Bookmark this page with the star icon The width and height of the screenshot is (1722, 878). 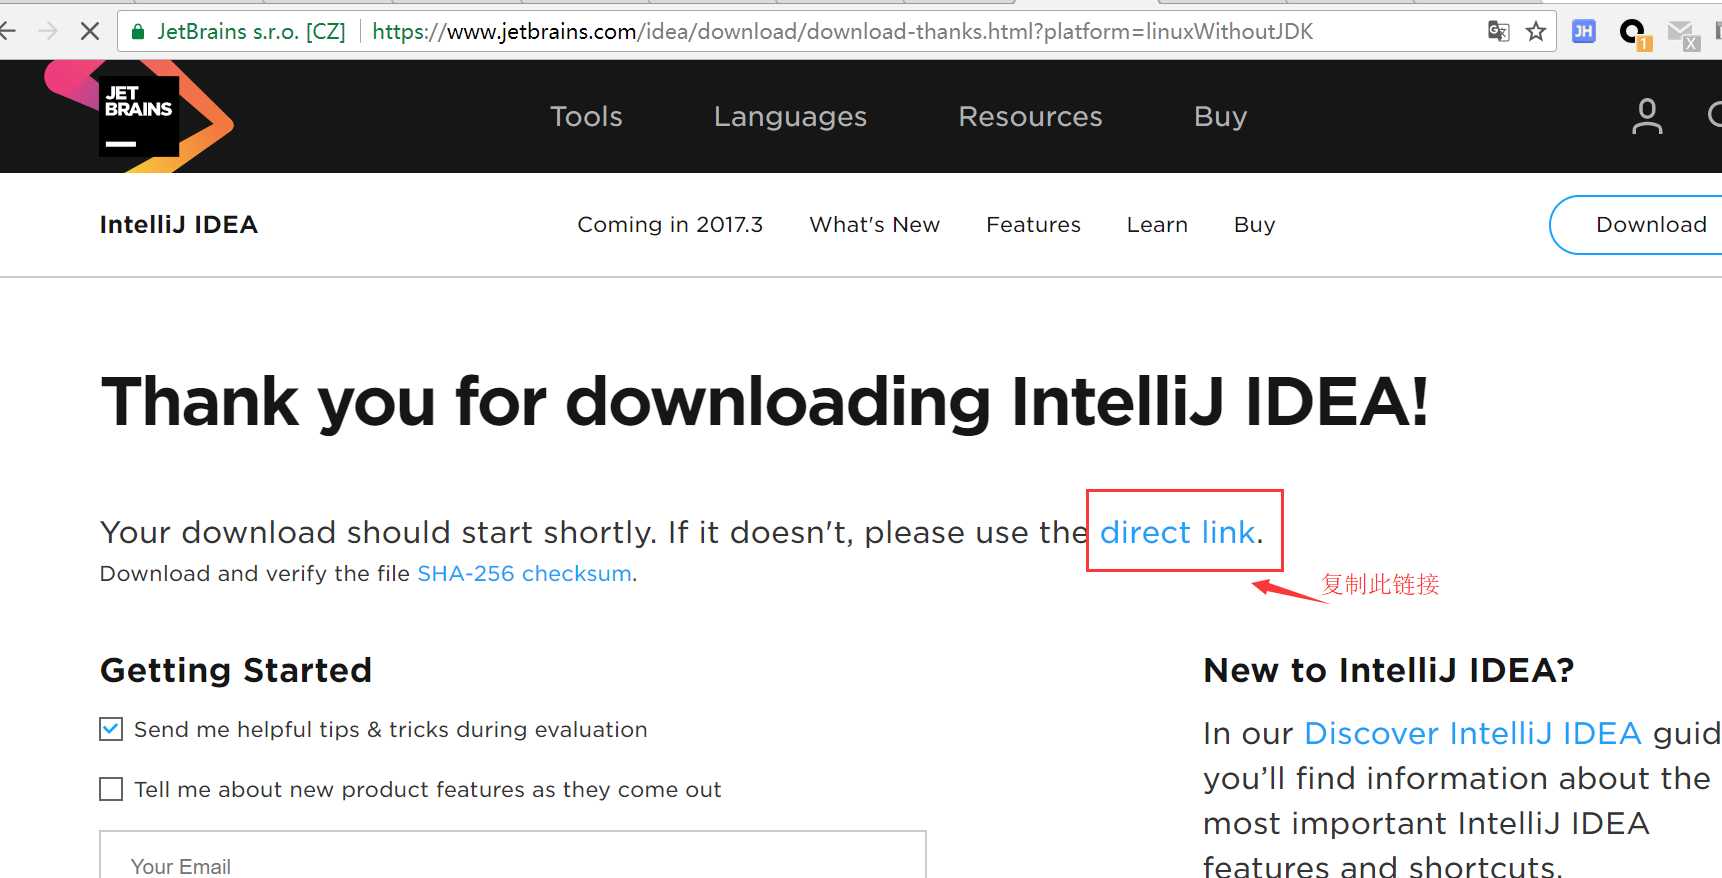pyautogui.click(x=1536, y=31)
